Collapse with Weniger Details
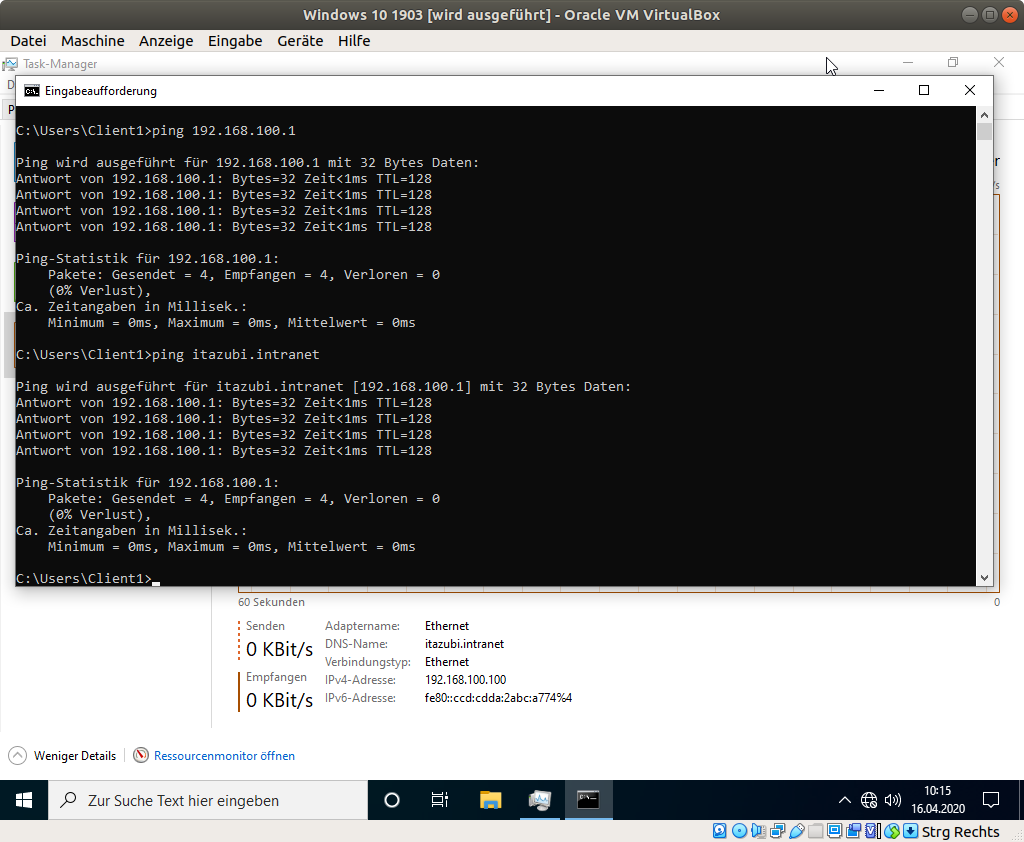Screen dimensions: 1024x842 click(62, 756)
